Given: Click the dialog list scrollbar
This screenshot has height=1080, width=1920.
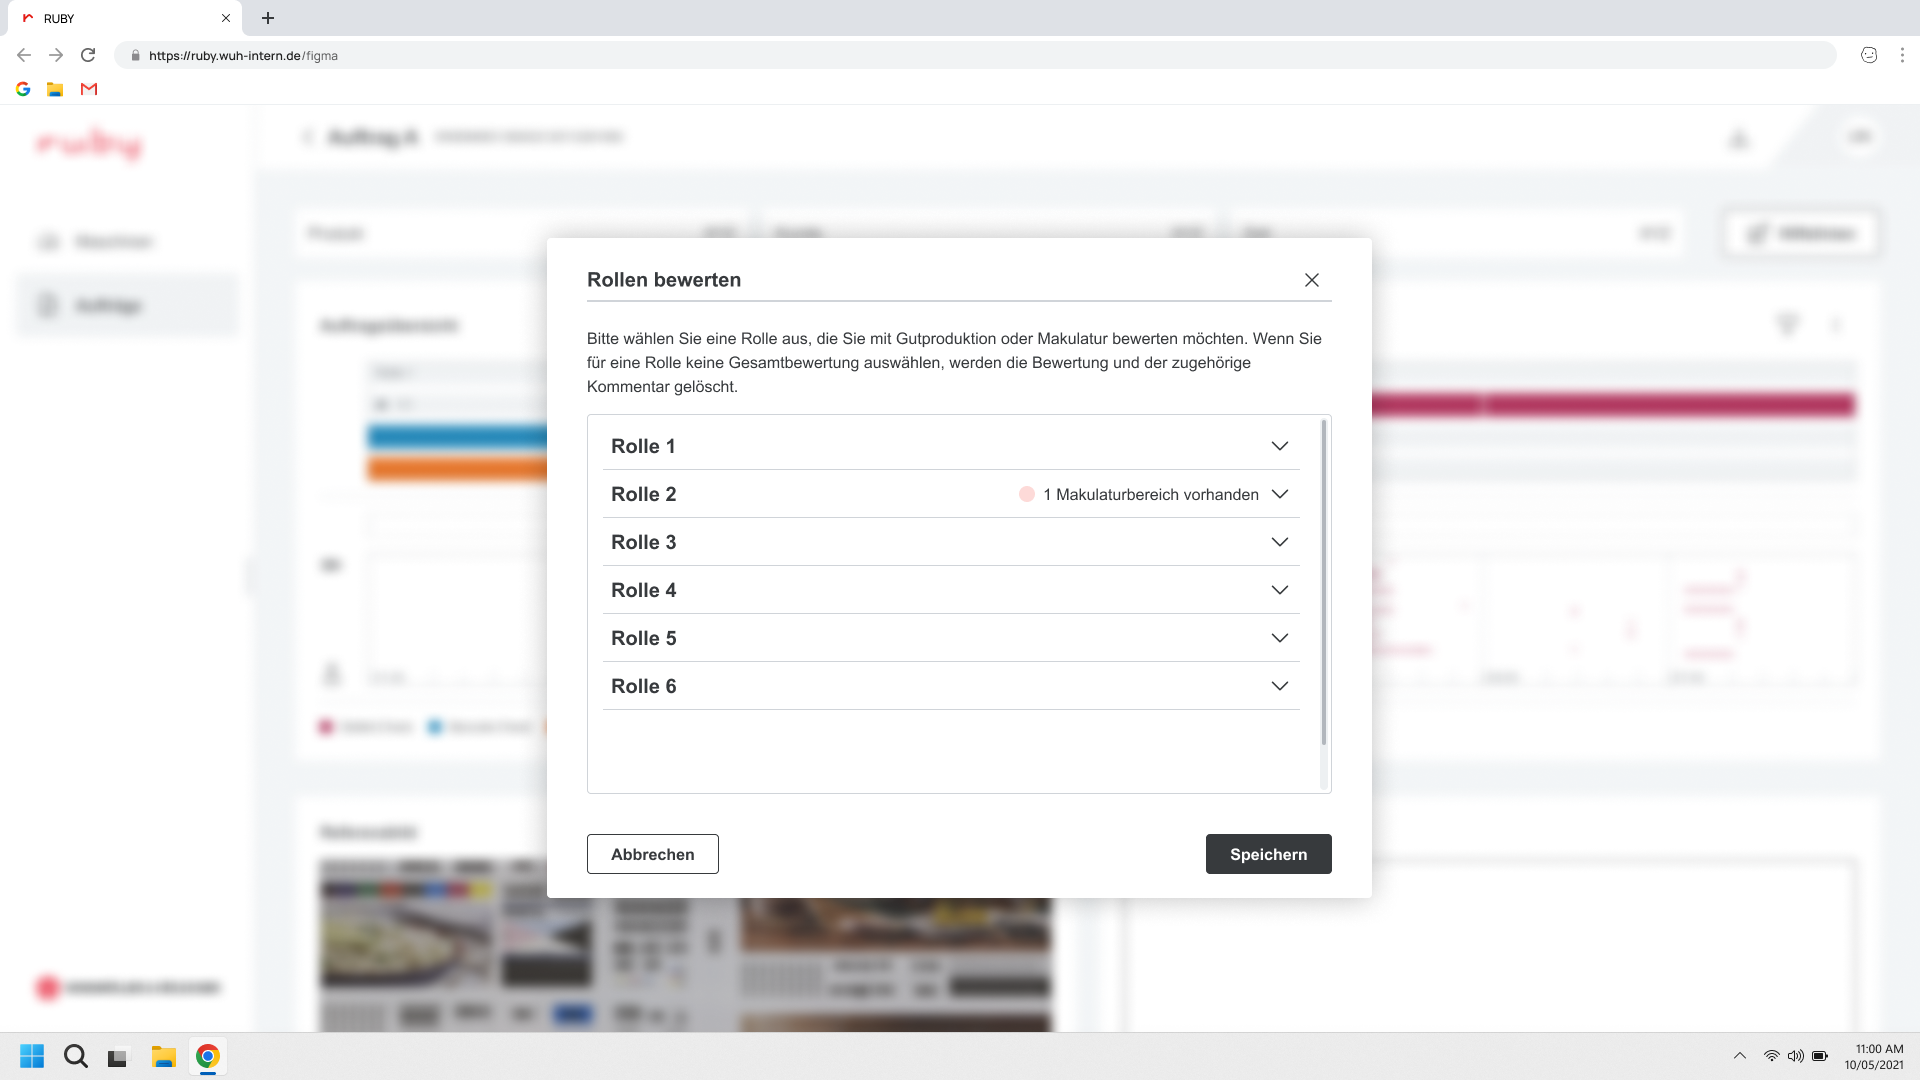Looking at the screenshot, I should pos(1323,580).
